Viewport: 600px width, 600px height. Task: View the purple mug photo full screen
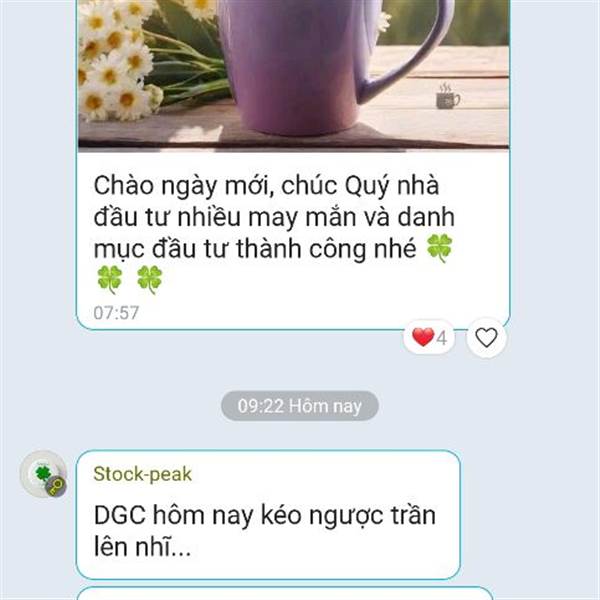point(293,73)
